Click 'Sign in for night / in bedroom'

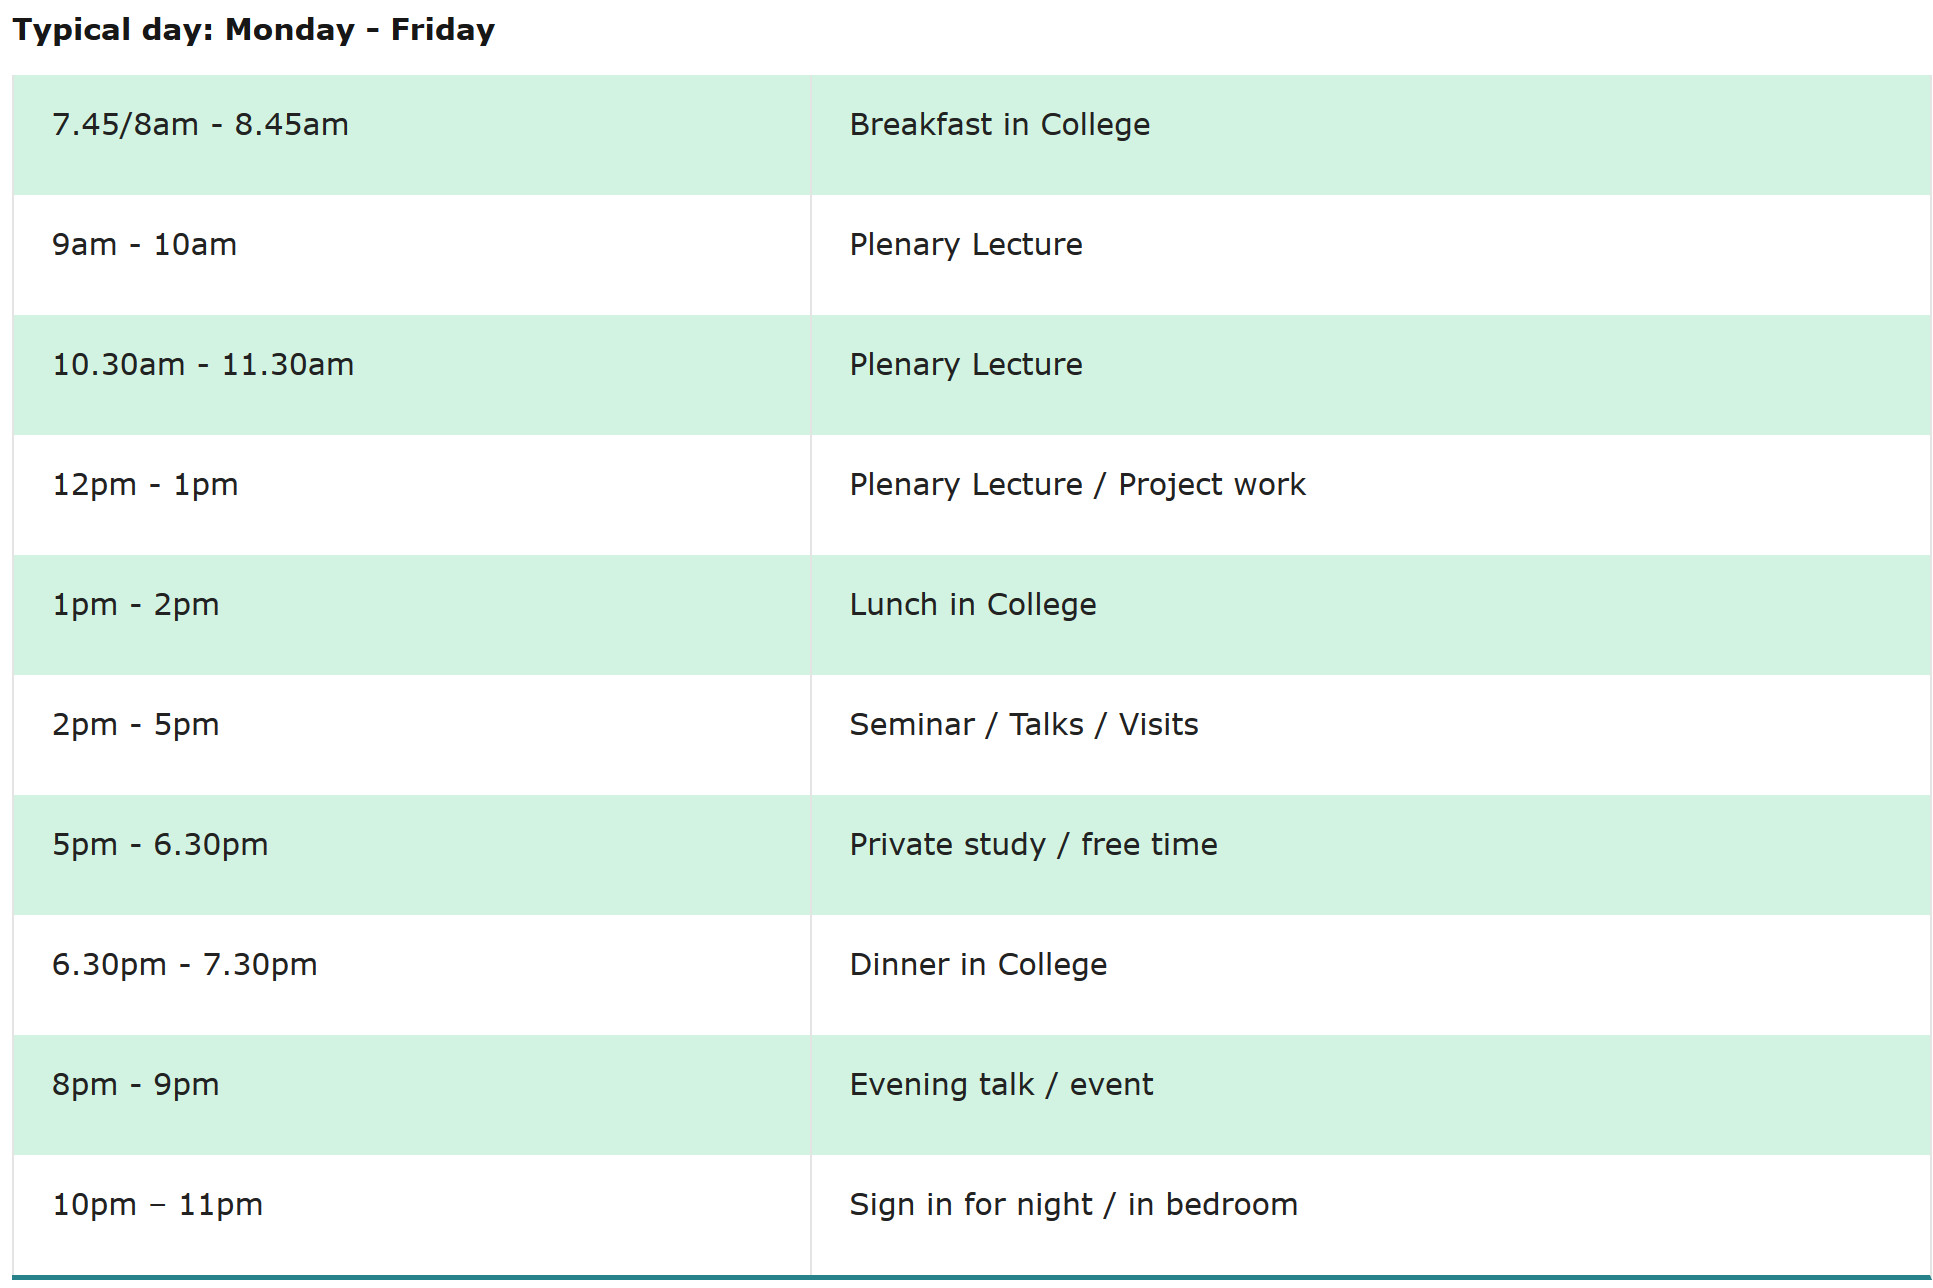click(1073, 1205)
